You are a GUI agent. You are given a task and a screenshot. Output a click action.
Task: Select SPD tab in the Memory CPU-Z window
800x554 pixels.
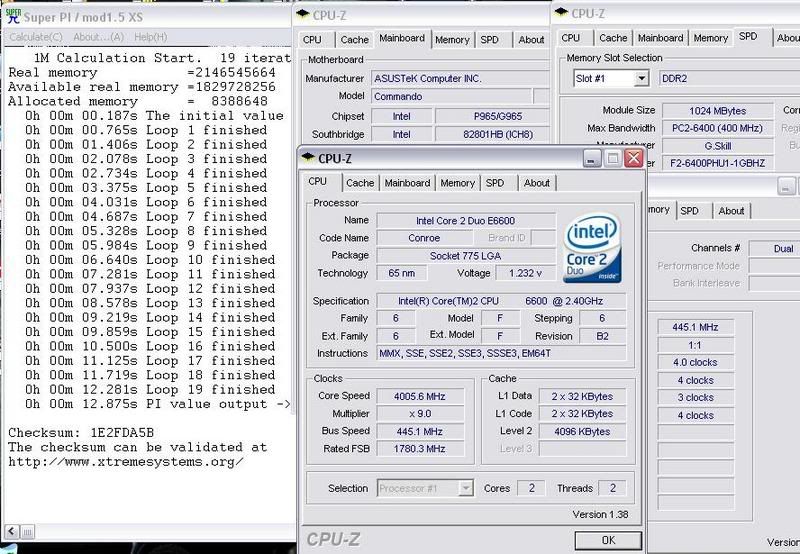coord(689,211)
